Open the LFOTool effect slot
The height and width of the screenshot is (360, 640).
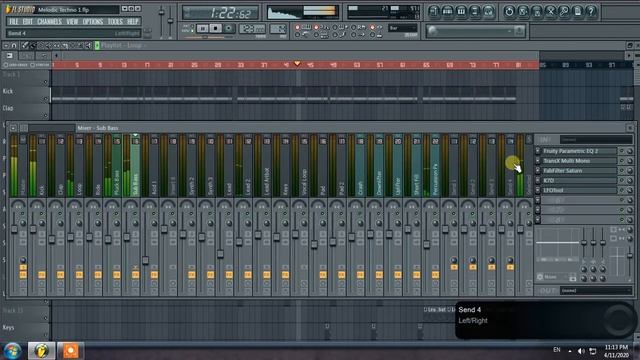coord(579,190)
